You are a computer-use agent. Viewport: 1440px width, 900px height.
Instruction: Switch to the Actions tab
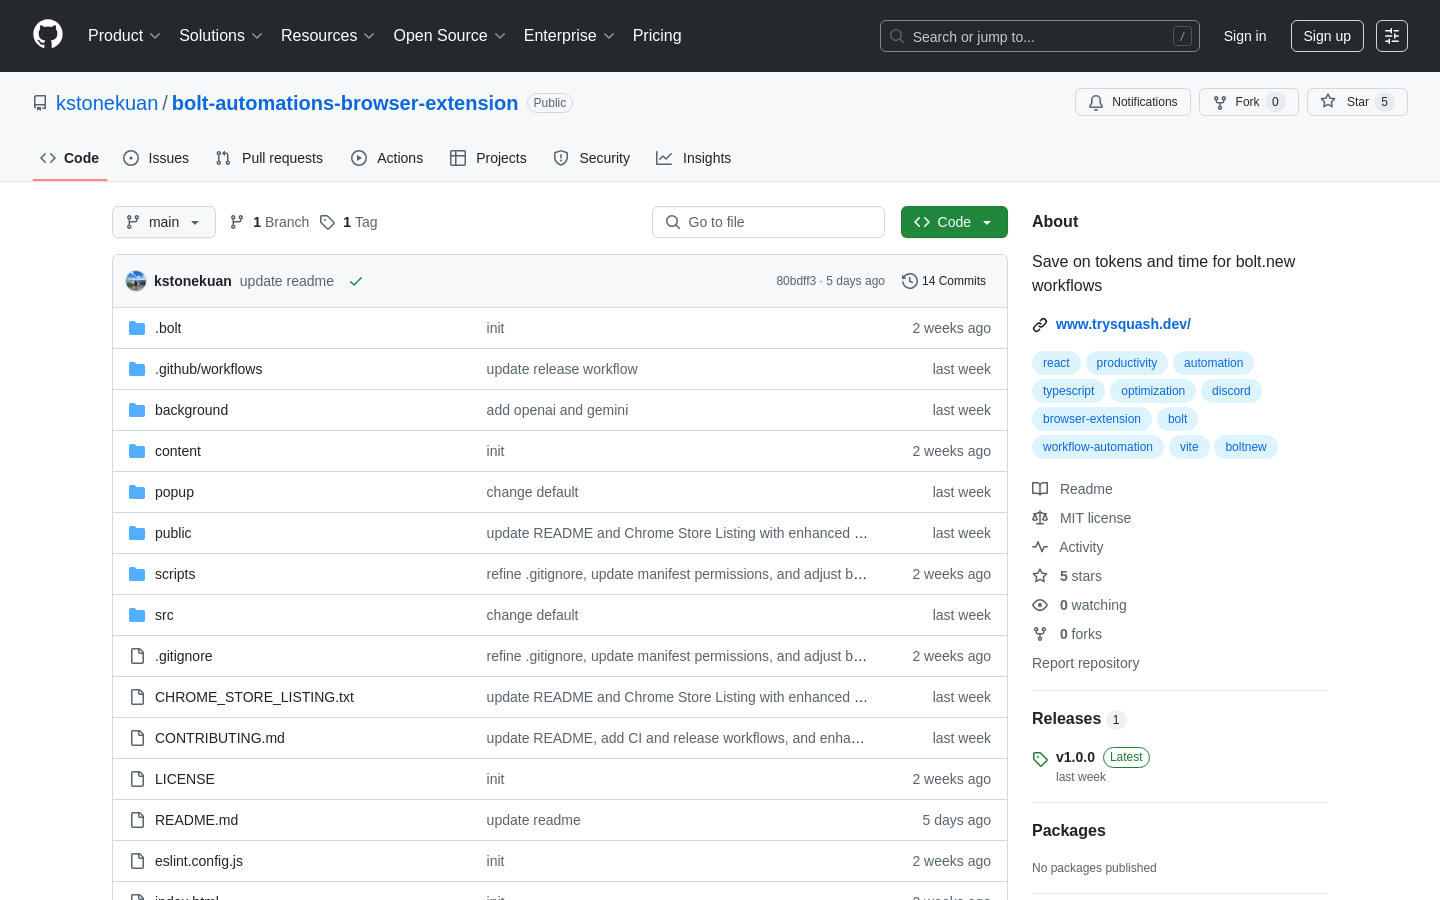coord(387,158)
